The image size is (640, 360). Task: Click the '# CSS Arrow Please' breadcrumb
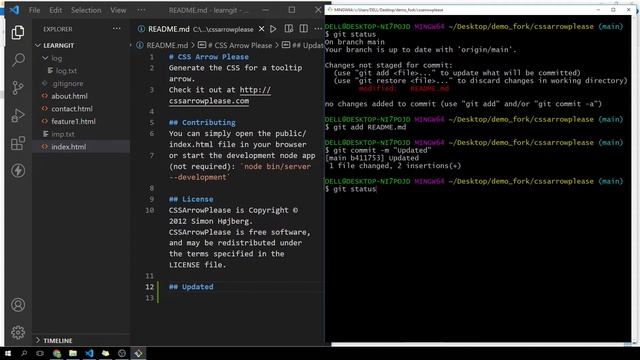[x=239, y=45]
